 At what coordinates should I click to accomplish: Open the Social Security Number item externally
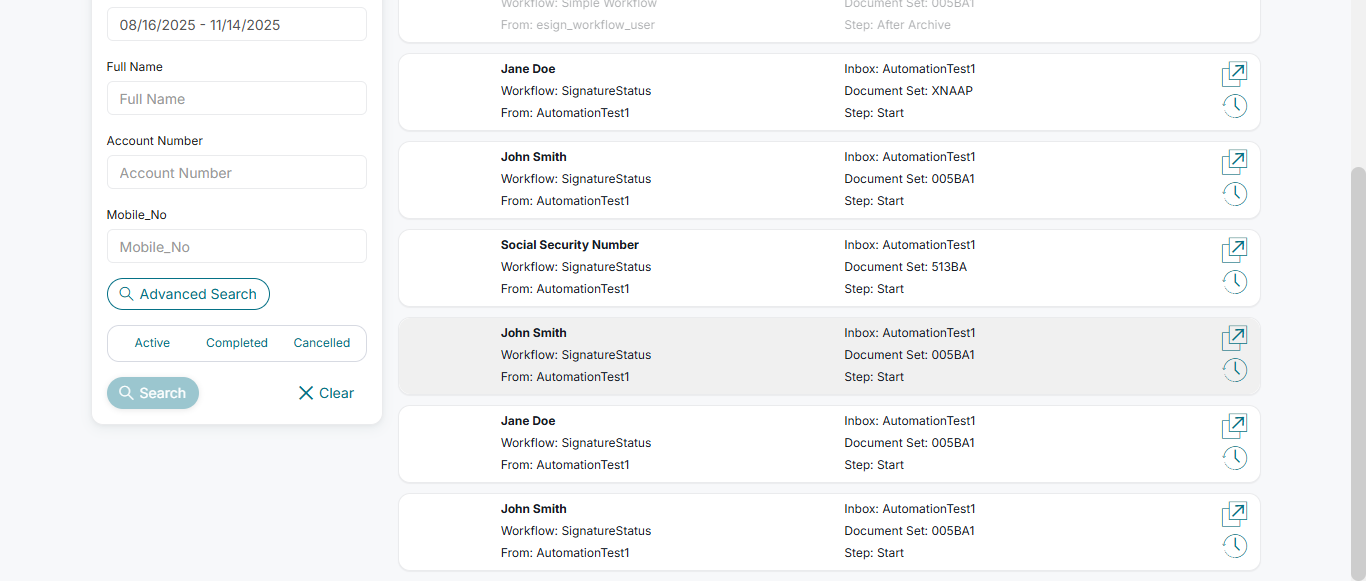pos(1234,251)
